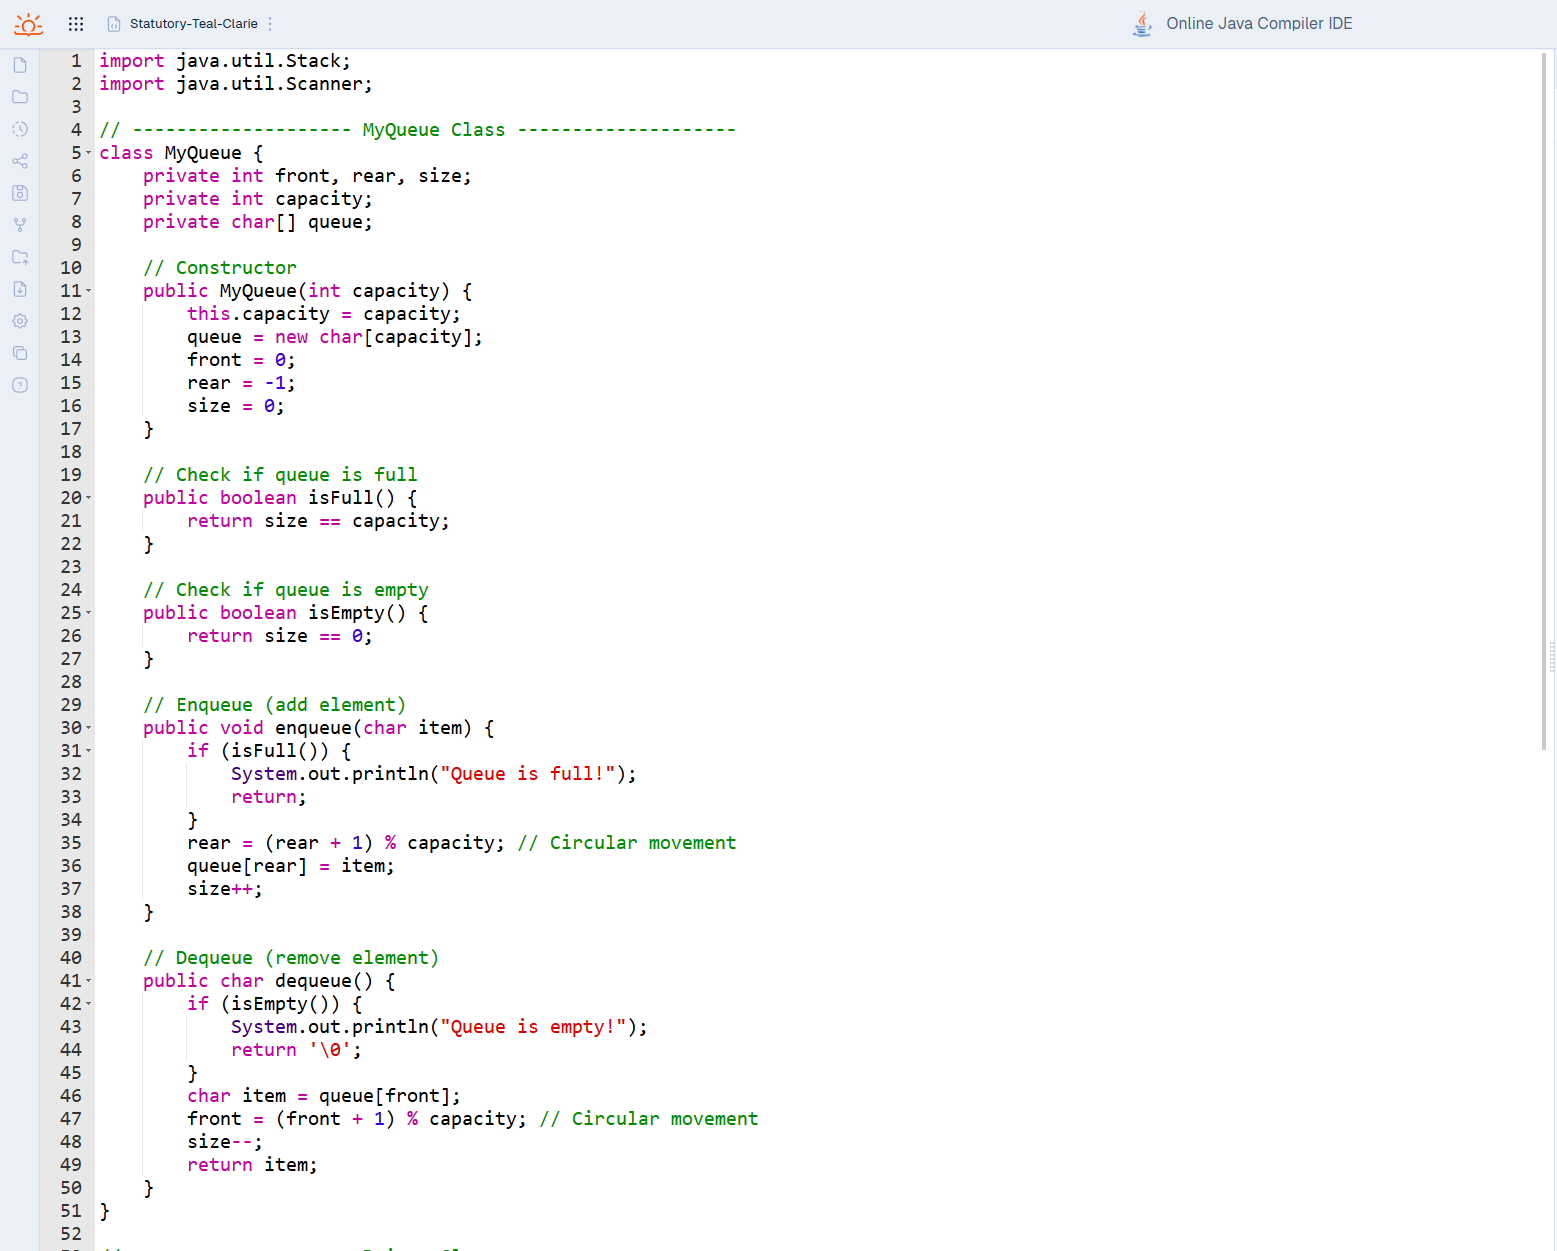1557x1251 pixels.
Task: Open the help question mark icon
Action: [20, 385]
